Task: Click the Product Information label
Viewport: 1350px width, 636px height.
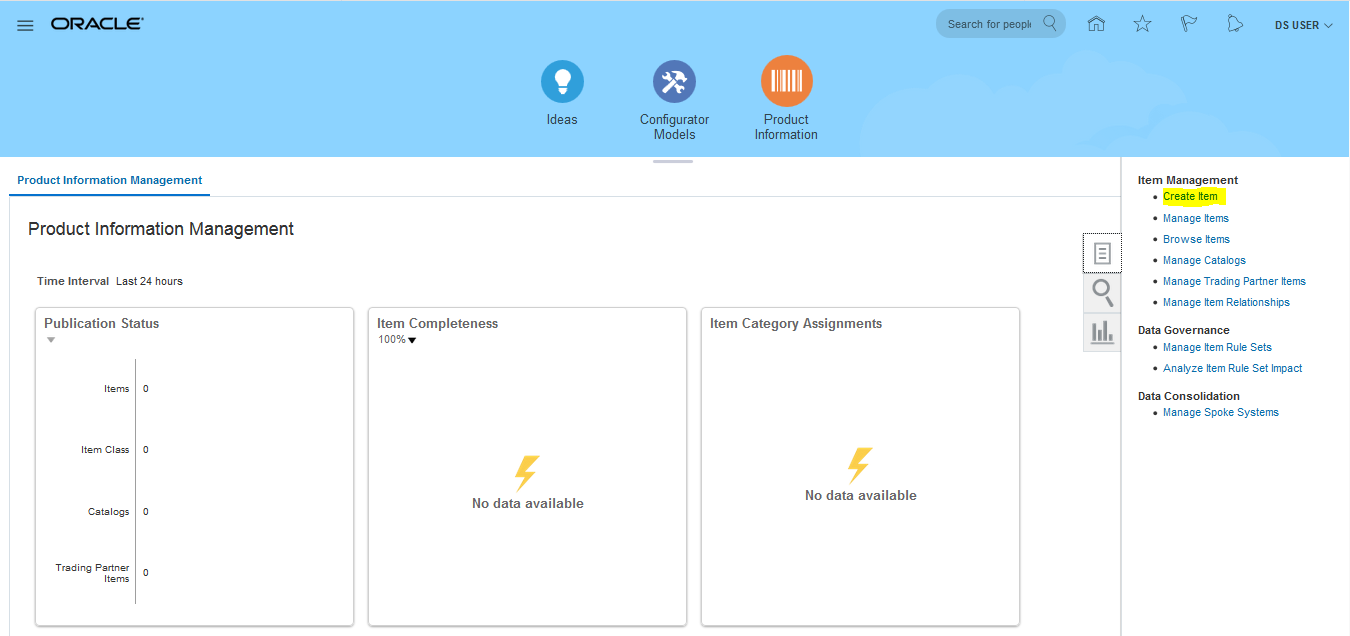Action: [x=786, y=127]
